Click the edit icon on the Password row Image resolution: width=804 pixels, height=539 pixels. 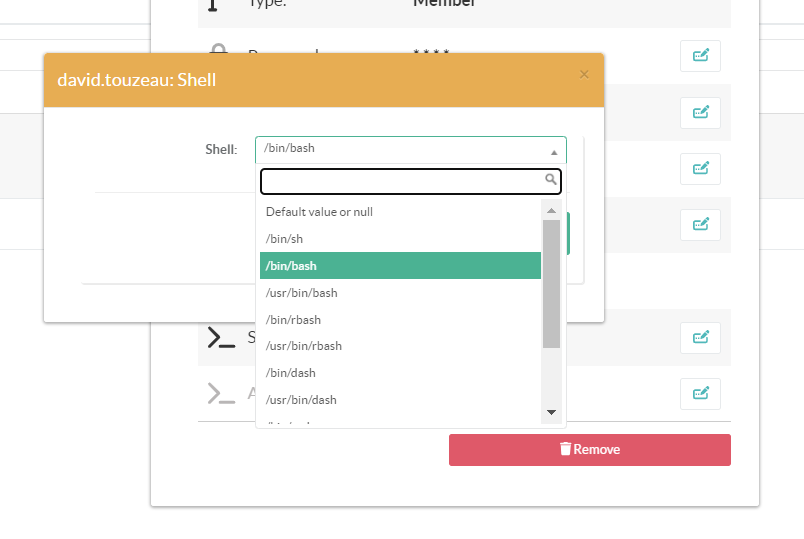pos(700,56)
